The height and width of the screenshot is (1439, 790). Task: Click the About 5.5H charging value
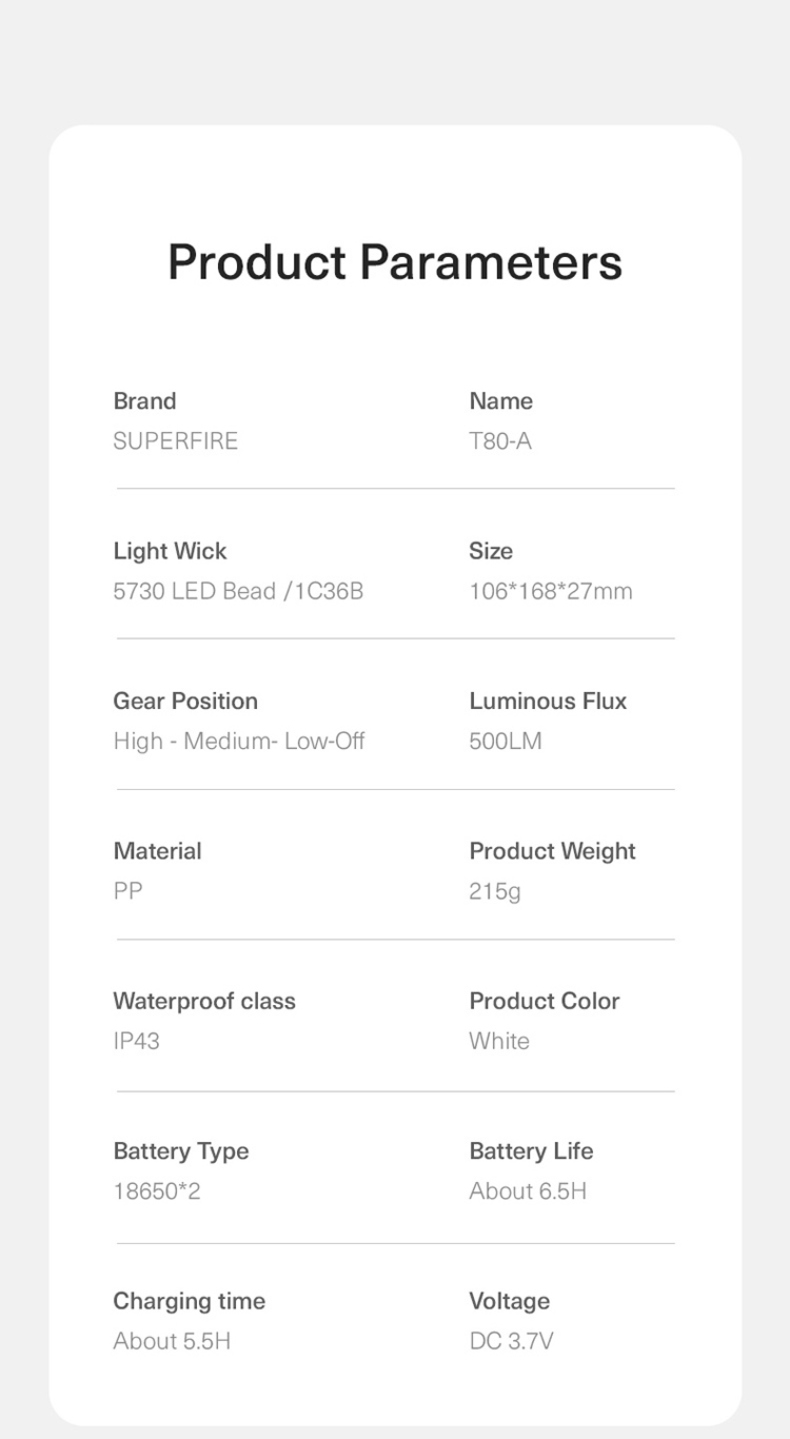click(172, 1341)
